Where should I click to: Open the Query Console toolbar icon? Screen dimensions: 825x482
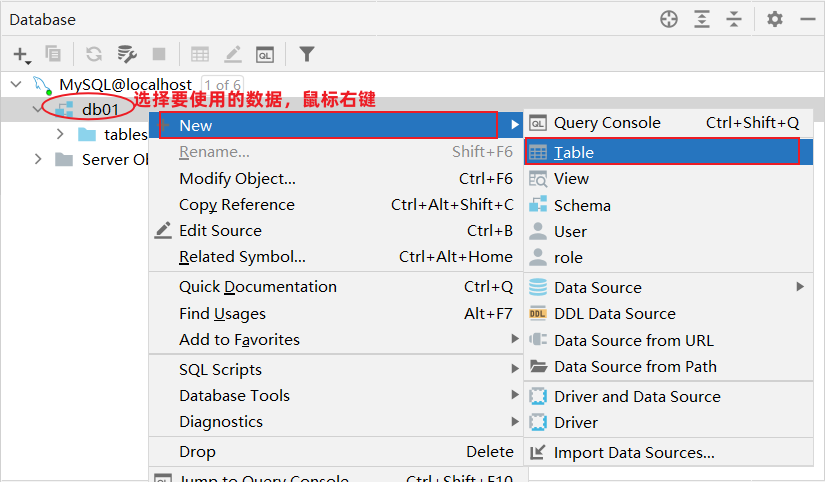[x=264, y=54]
